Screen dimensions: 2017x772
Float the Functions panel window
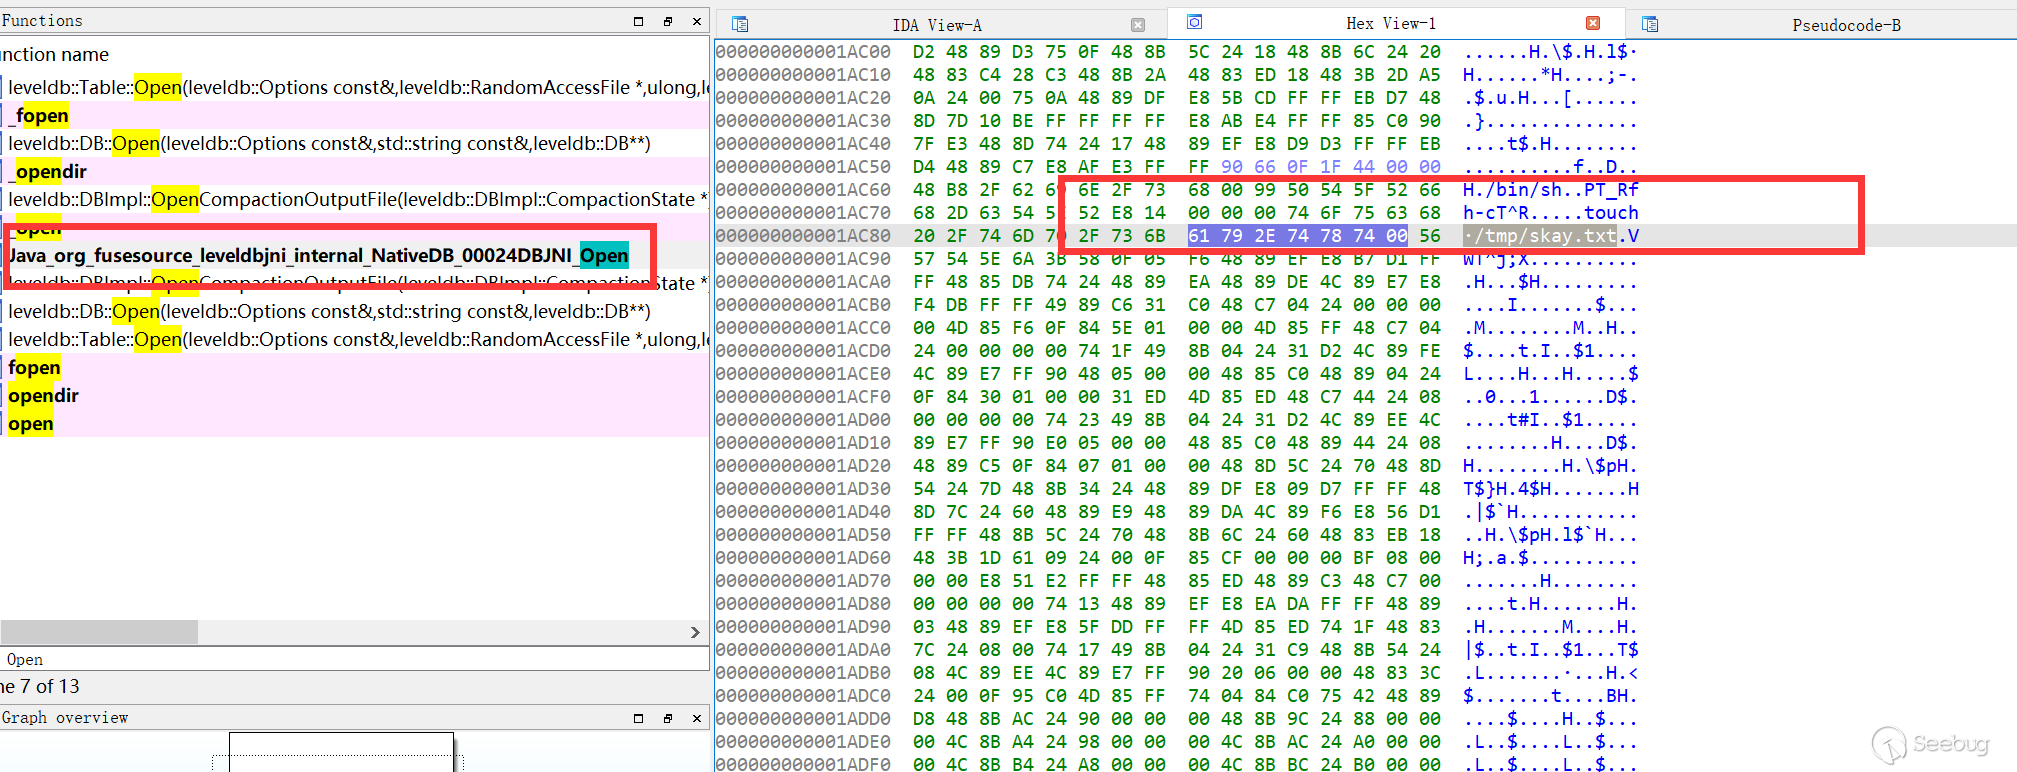(x=668, y=21)
